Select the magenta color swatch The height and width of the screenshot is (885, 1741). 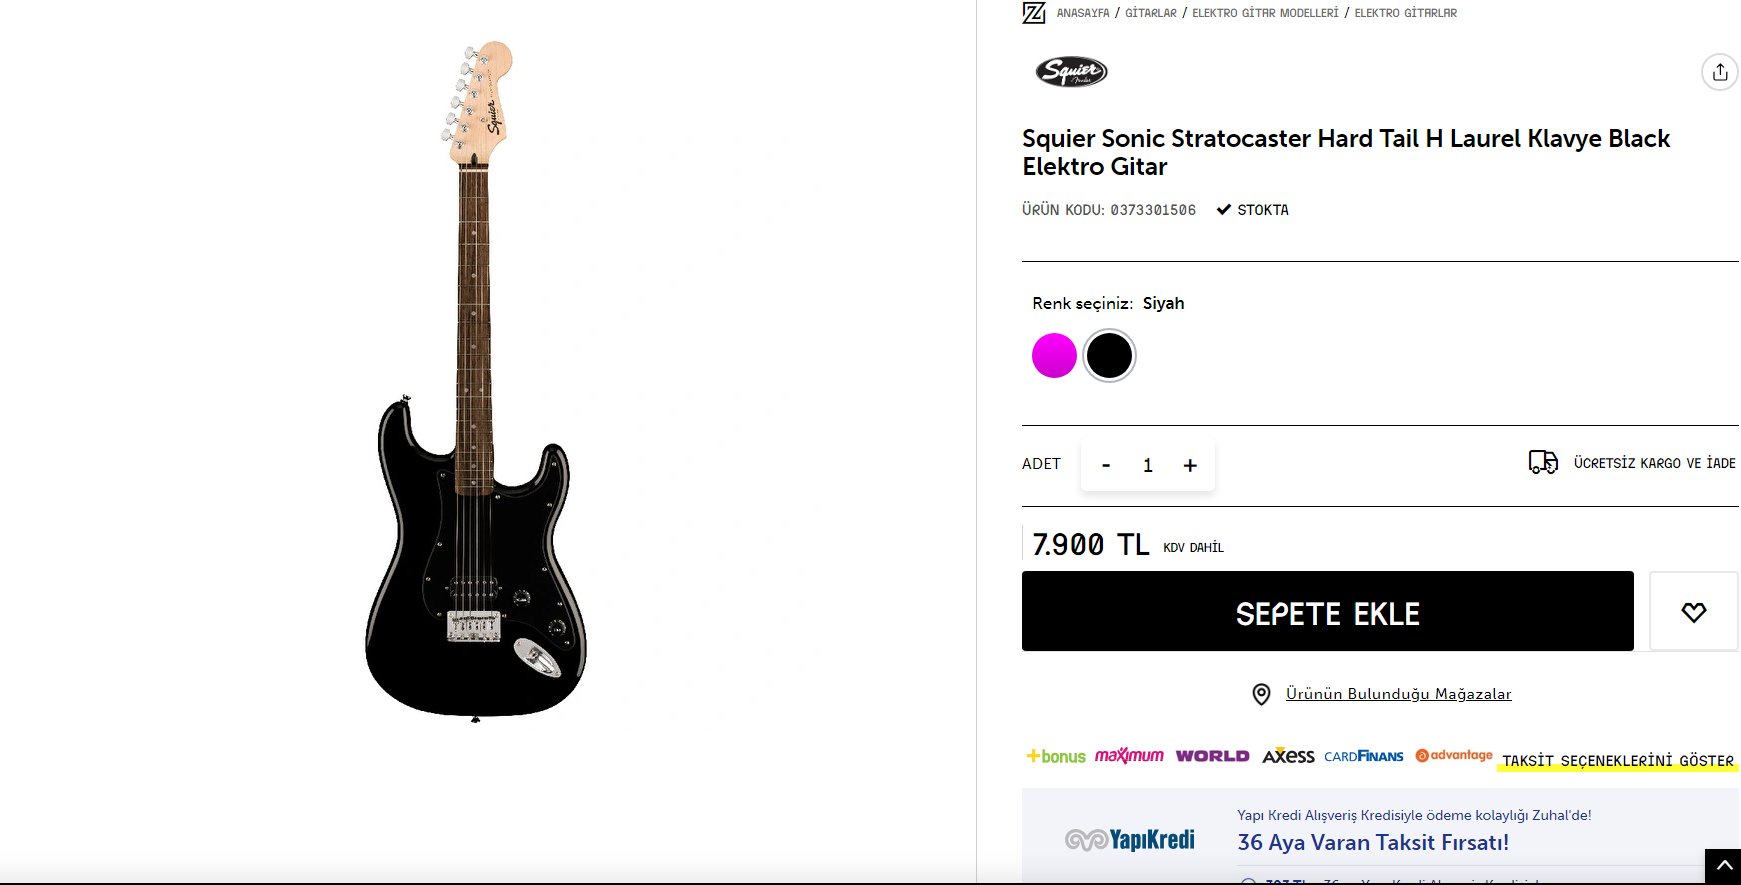coord(1054,355)
